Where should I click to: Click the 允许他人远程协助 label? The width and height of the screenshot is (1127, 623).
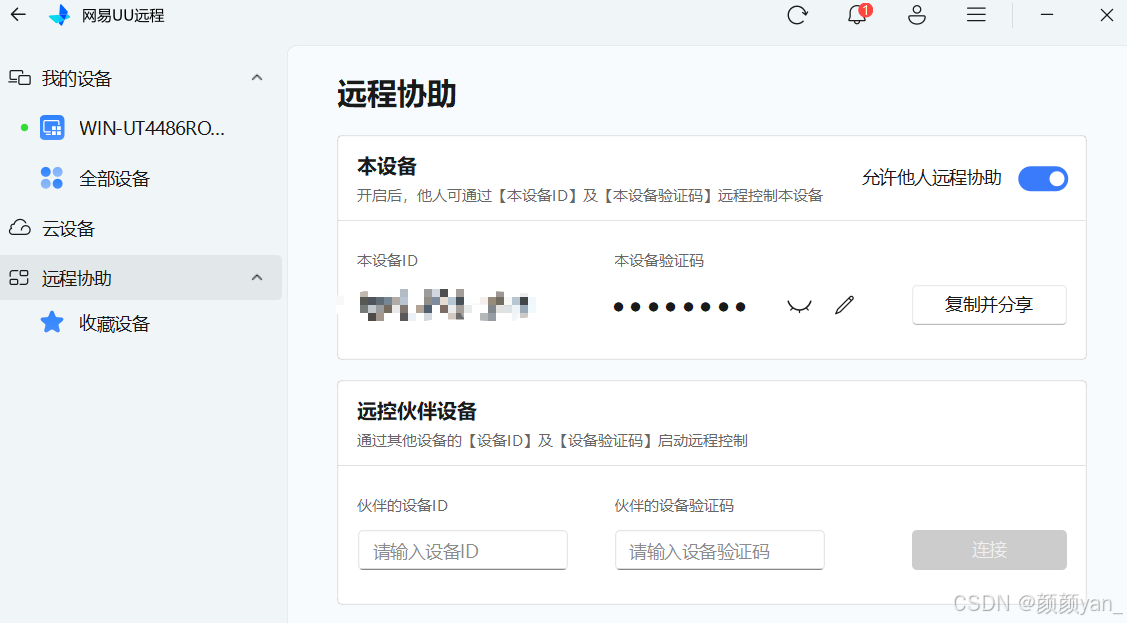(932, 178)
